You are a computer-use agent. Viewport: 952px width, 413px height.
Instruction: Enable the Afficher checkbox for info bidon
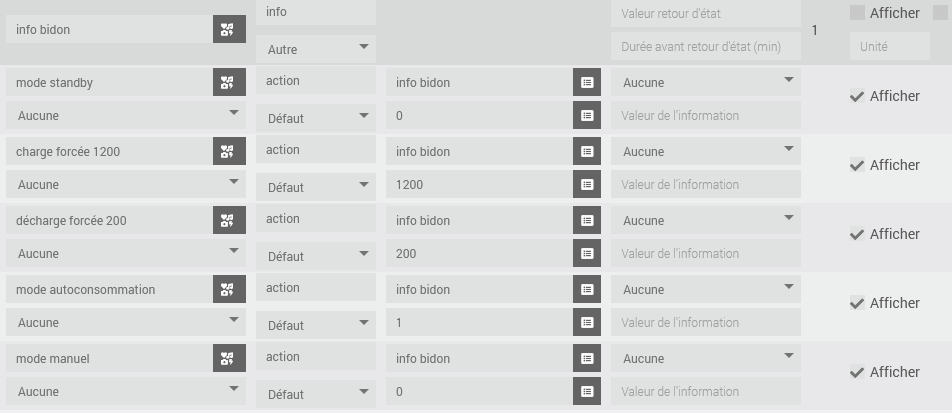click(857, 13)
